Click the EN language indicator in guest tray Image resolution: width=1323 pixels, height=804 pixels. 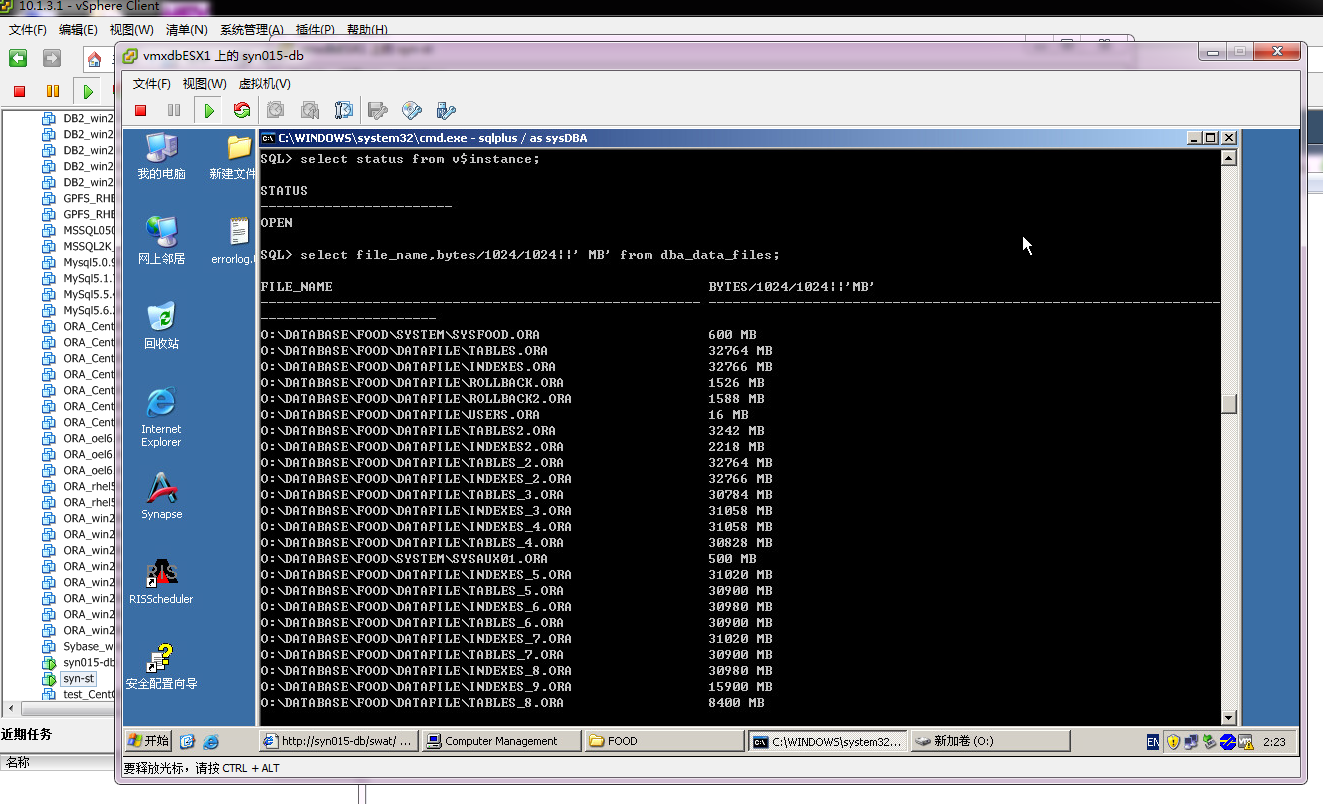point(1153,741)
